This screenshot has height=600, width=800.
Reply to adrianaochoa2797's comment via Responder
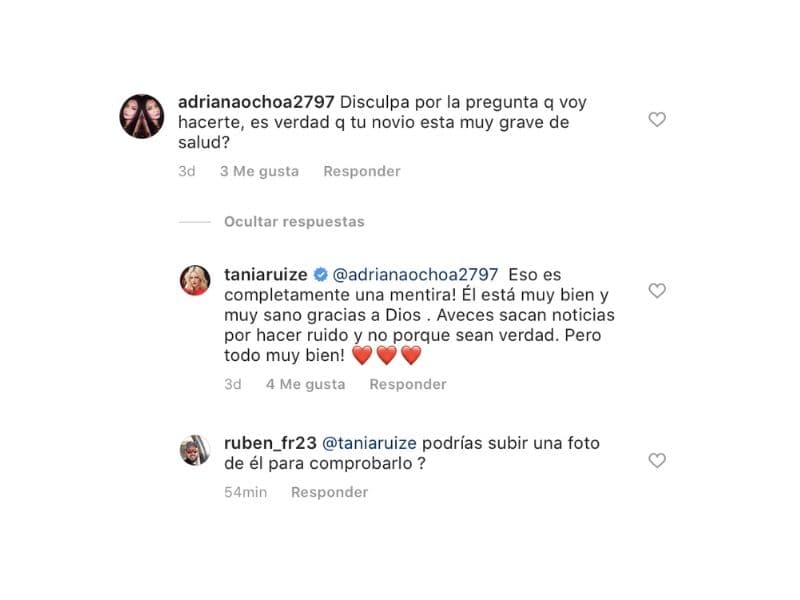coord(362,171)
